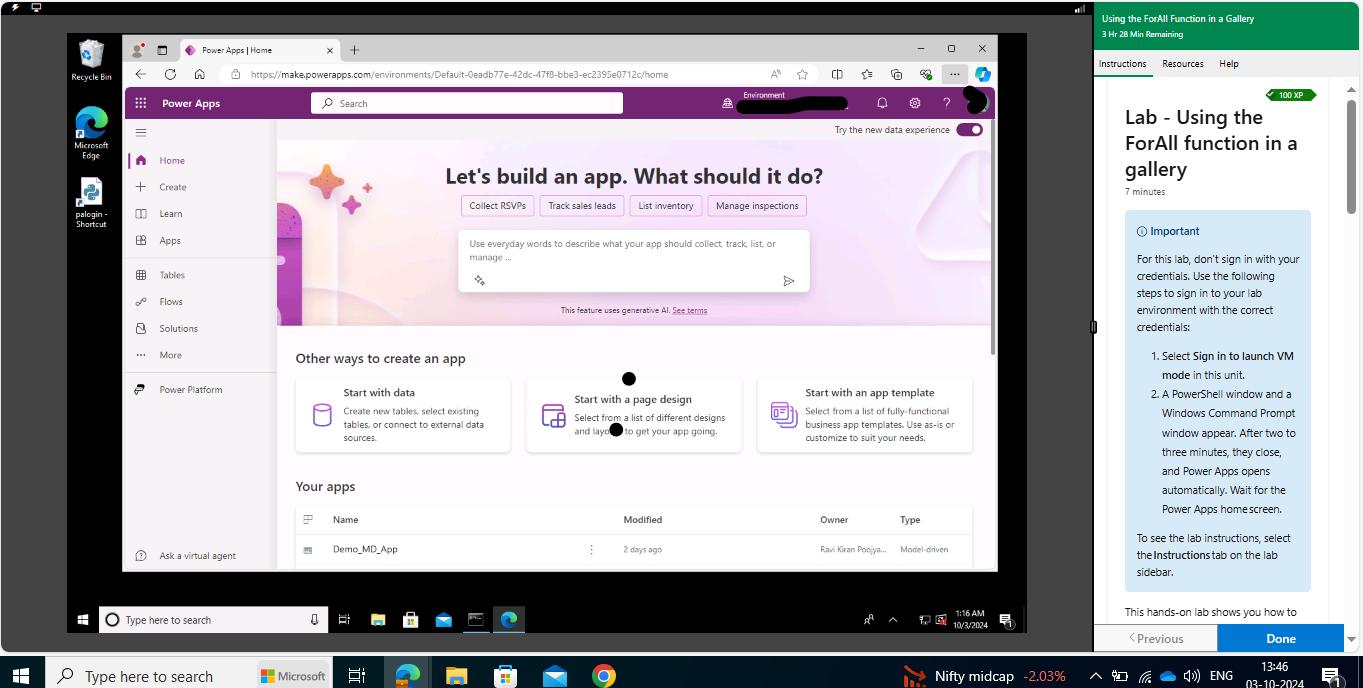Choose the List inventory suggestion

(666, 206)
